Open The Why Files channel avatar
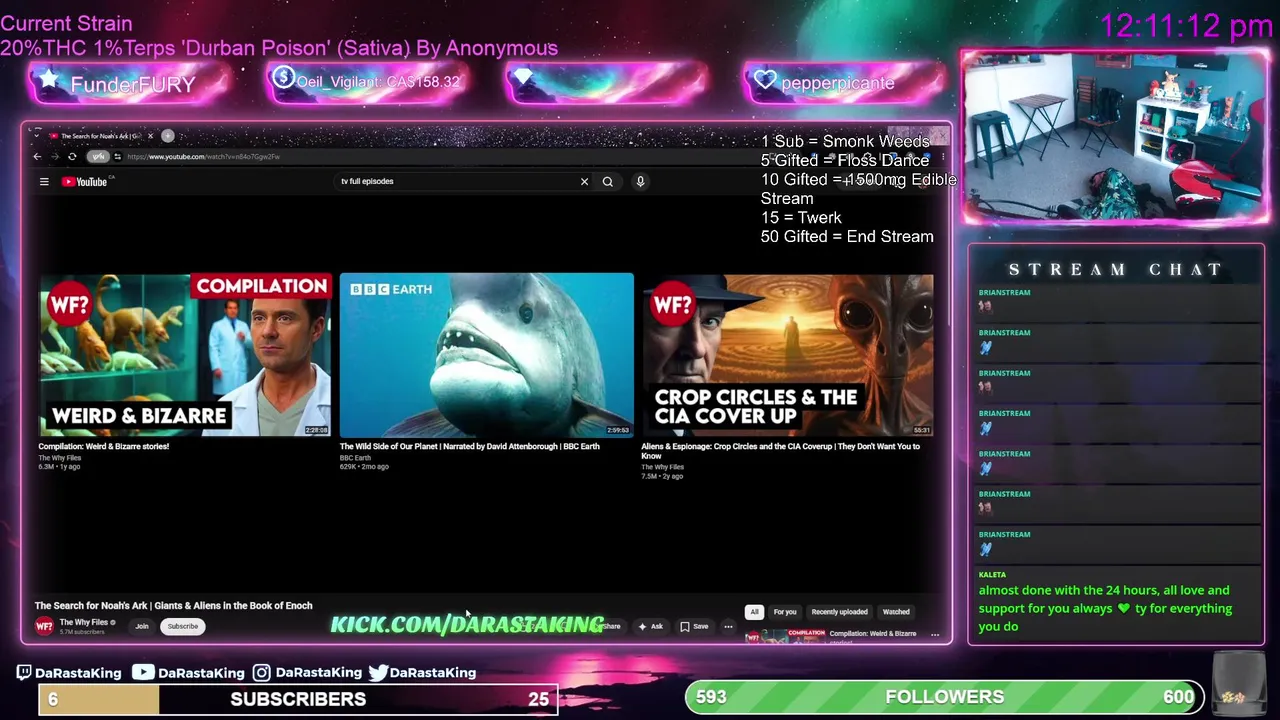This screenshot has height=720, width=1280. click(44, 626)
